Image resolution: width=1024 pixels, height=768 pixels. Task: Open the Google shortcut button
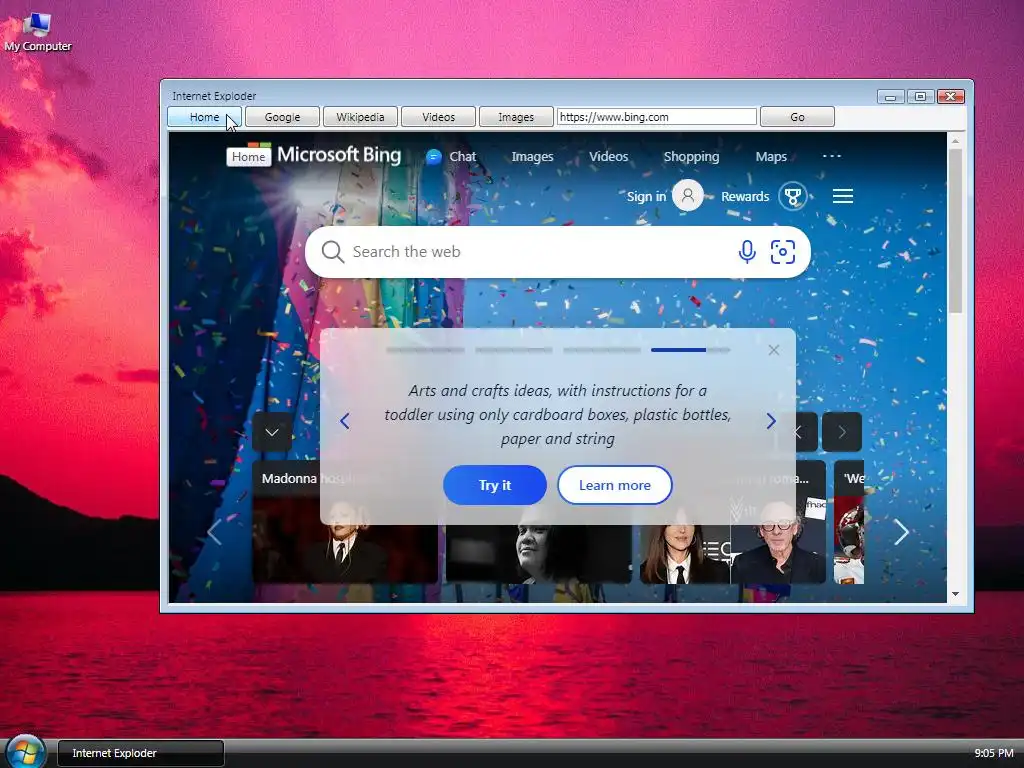pos(282,117)
